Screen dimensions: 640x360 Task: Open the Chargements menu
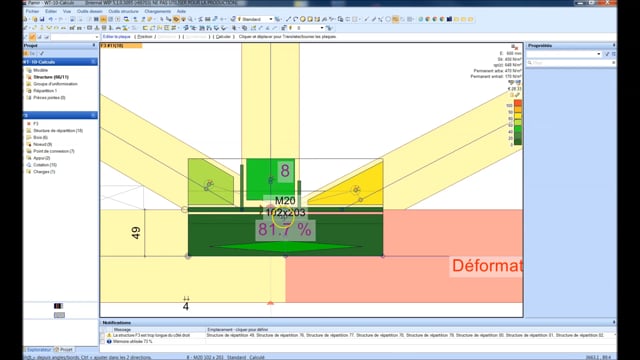pyautogui.click(x=158, y=11)
